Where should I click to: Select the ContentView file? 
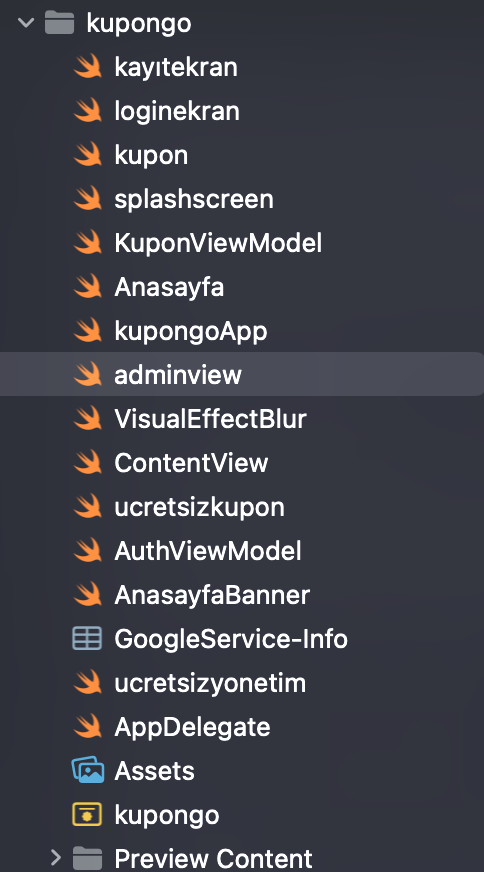coord(191,463)
